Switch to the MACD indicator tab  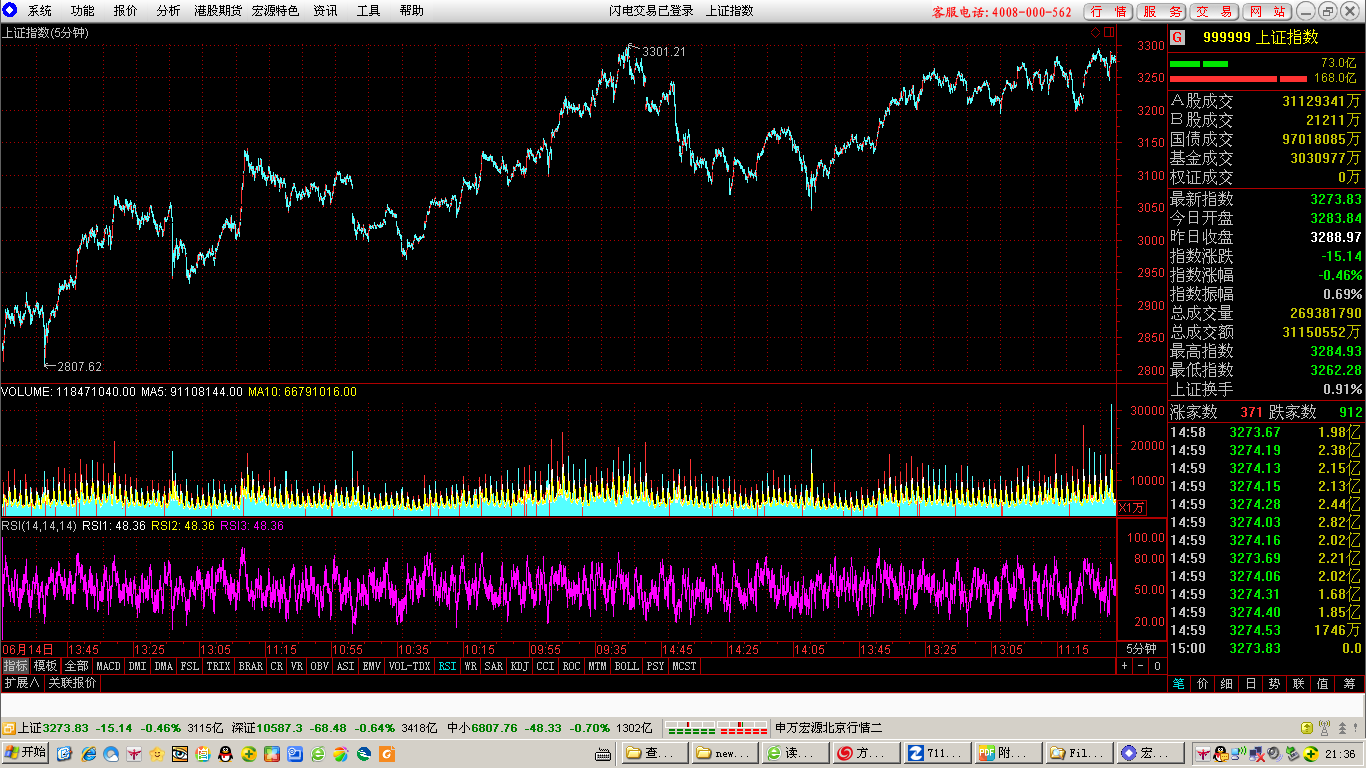(x=108, y=666)
